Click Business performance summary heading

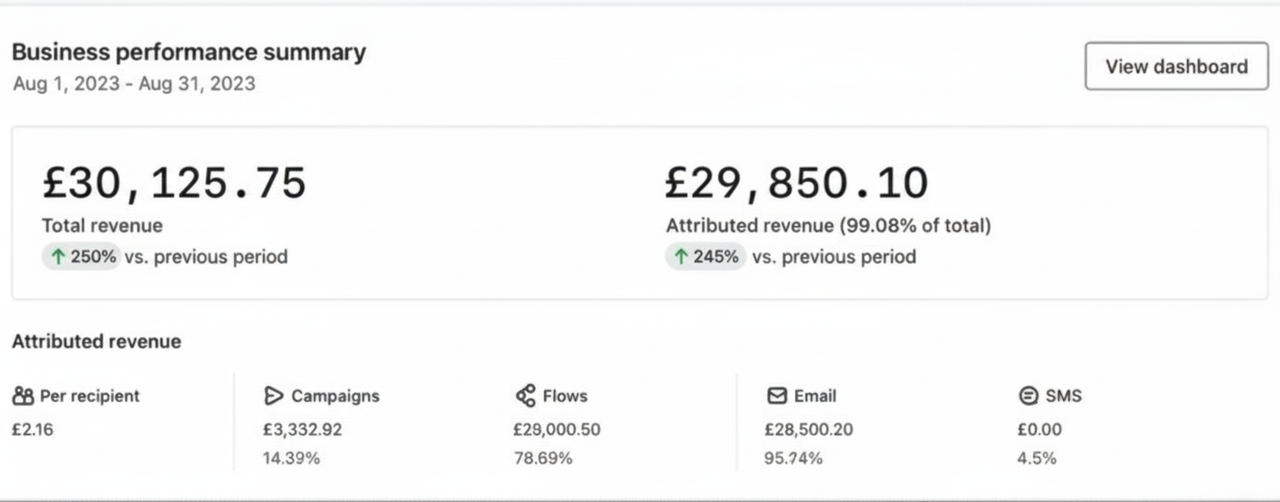tap(189, 52)
